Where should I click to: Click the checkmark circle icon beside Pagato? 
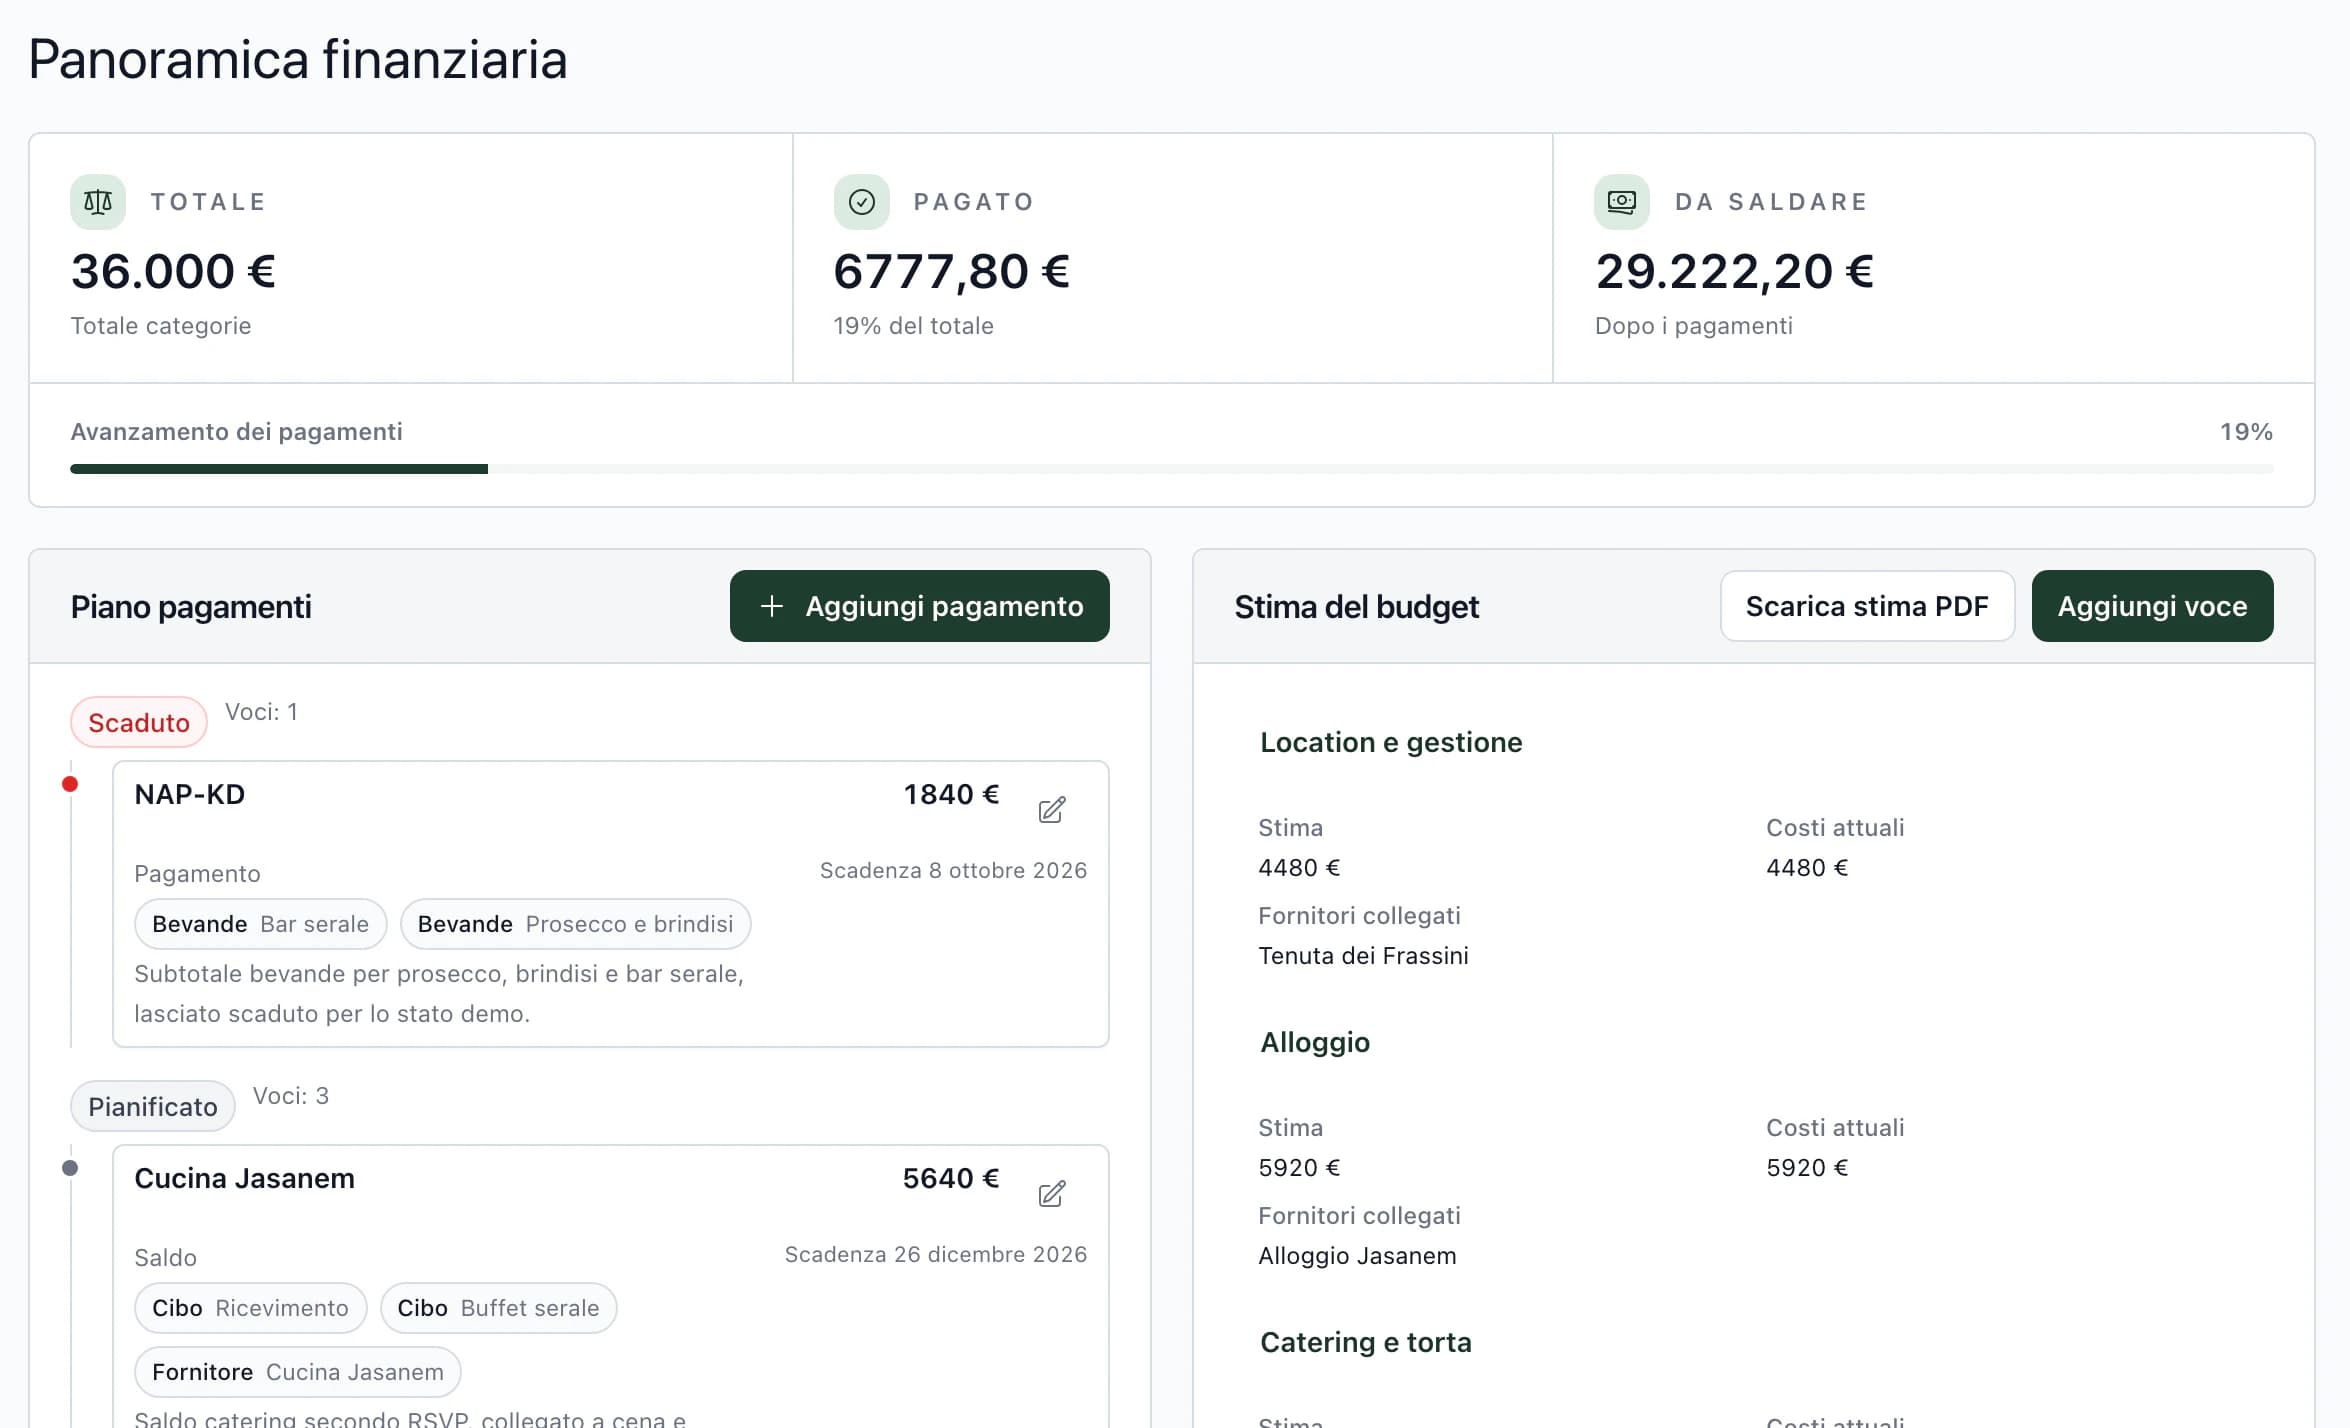pyautogui.click(x=861, y=202)
